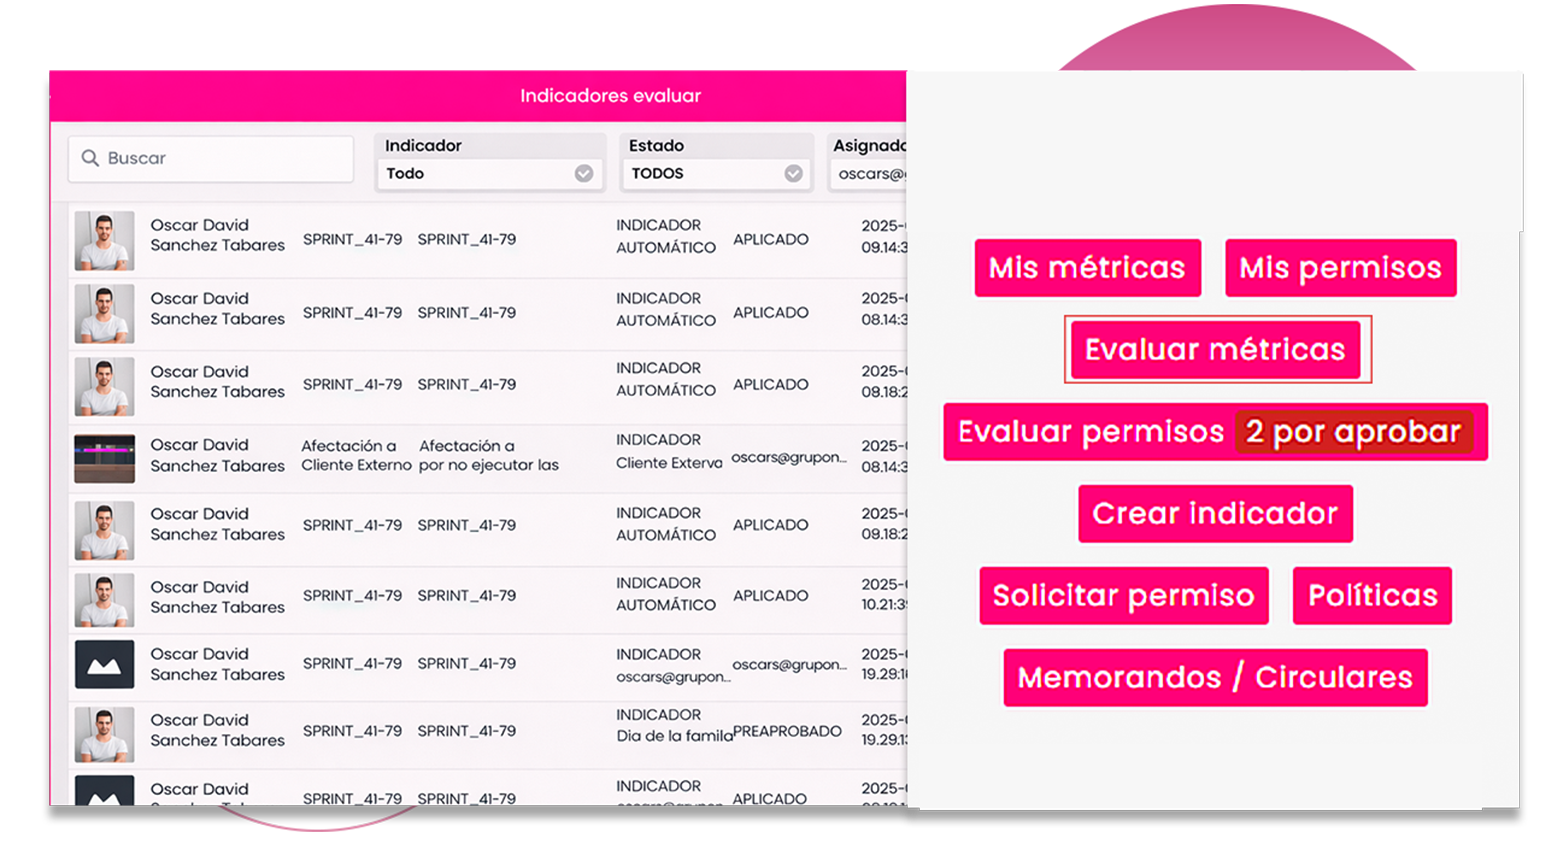
Task: Open Evaluar permisos
Action: pos(1090,432)
